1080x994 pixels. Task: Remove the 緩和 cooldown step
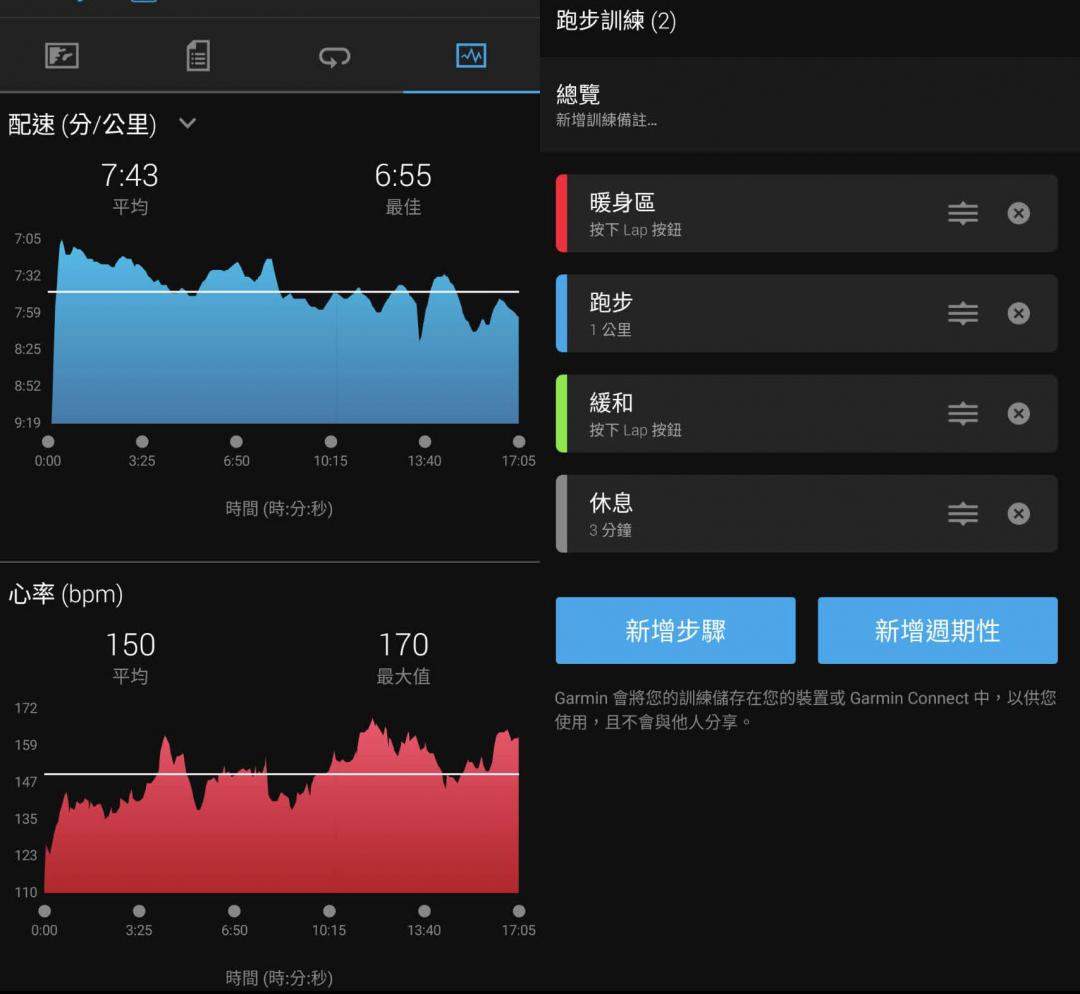click(1018, 413)
